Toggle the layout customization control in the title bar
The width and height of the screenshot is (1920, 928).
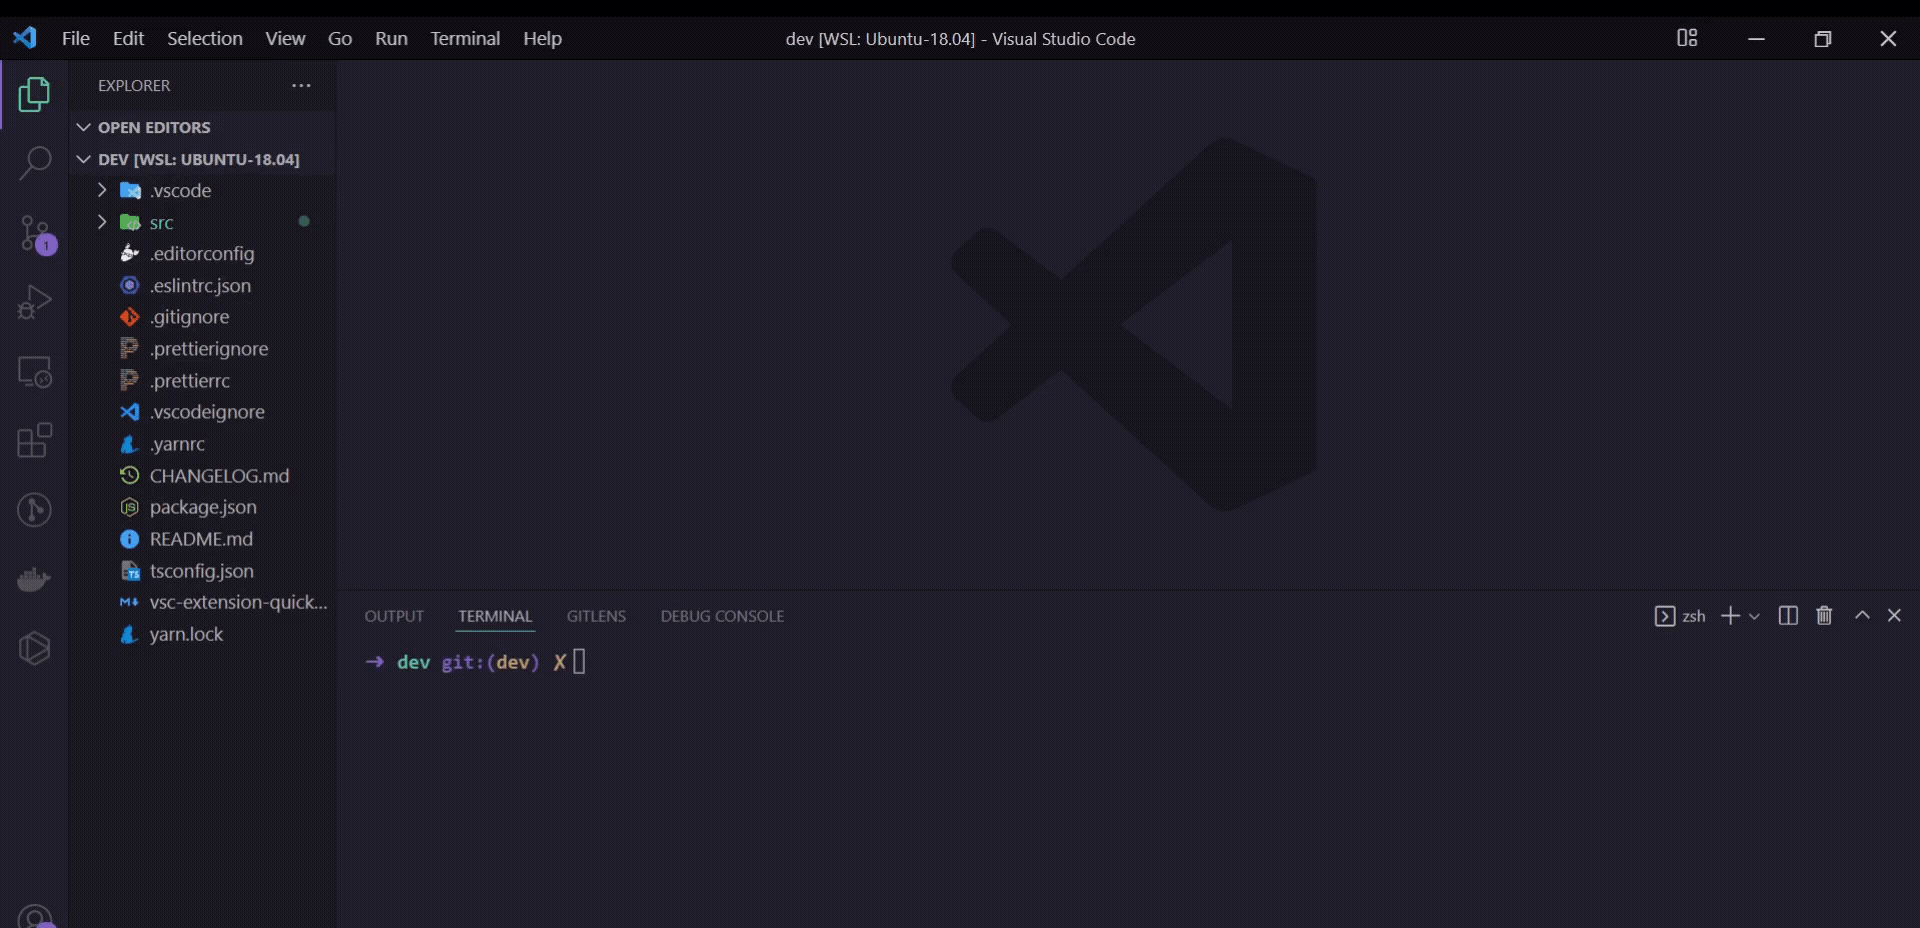pyautogui.click(x=1688, y=38)
